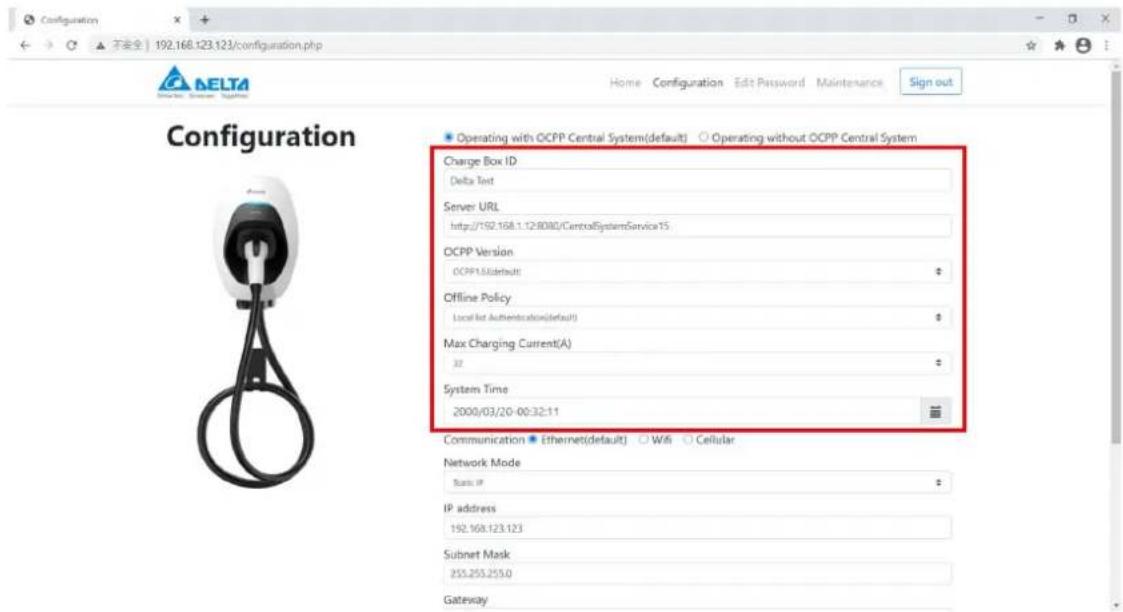Select Ethernet communication option
This screenshot has height=612, width=1123.
click(533, 439)
